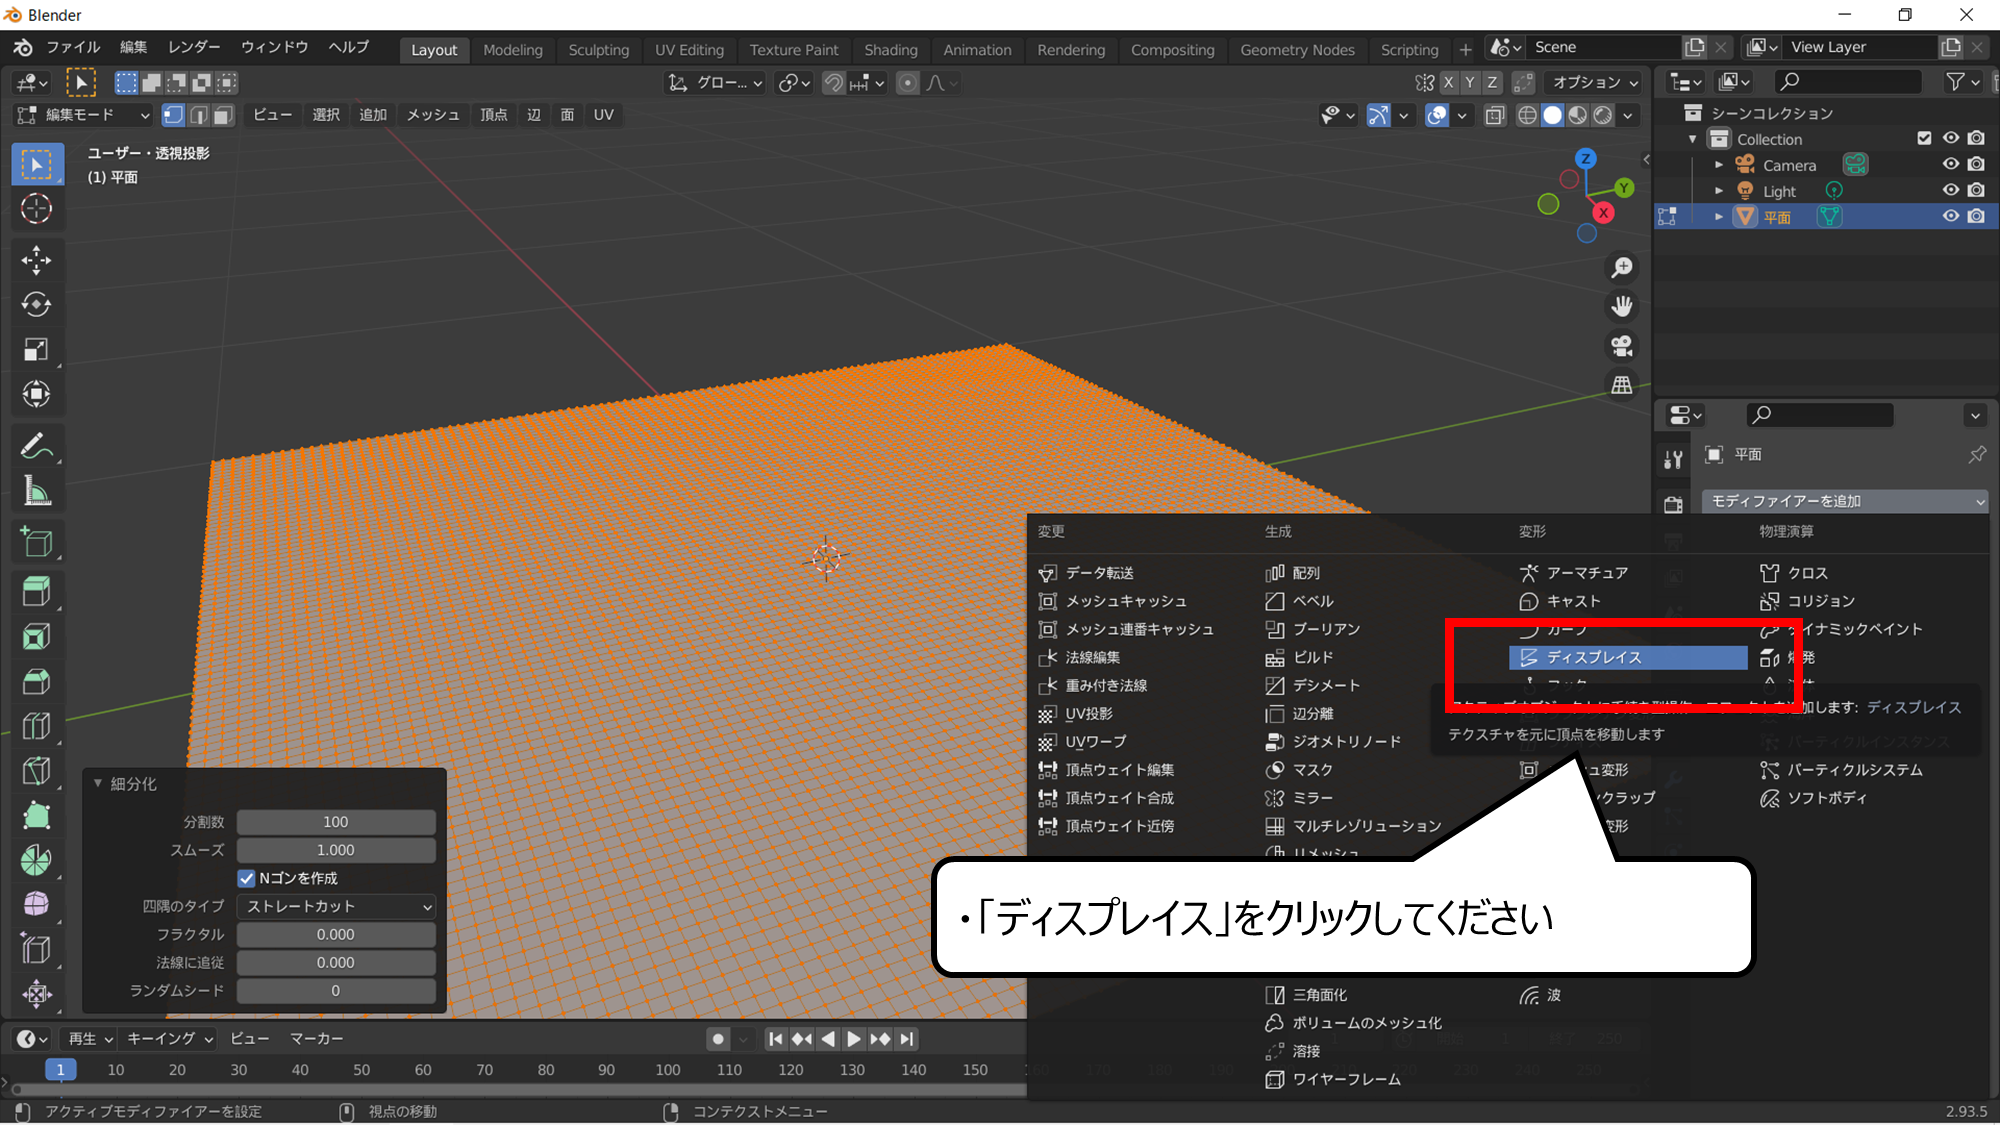This screenshot has height=1125, width=2000.
Task: Expand the Camera item in outliner
Action: click(1719, 165)
